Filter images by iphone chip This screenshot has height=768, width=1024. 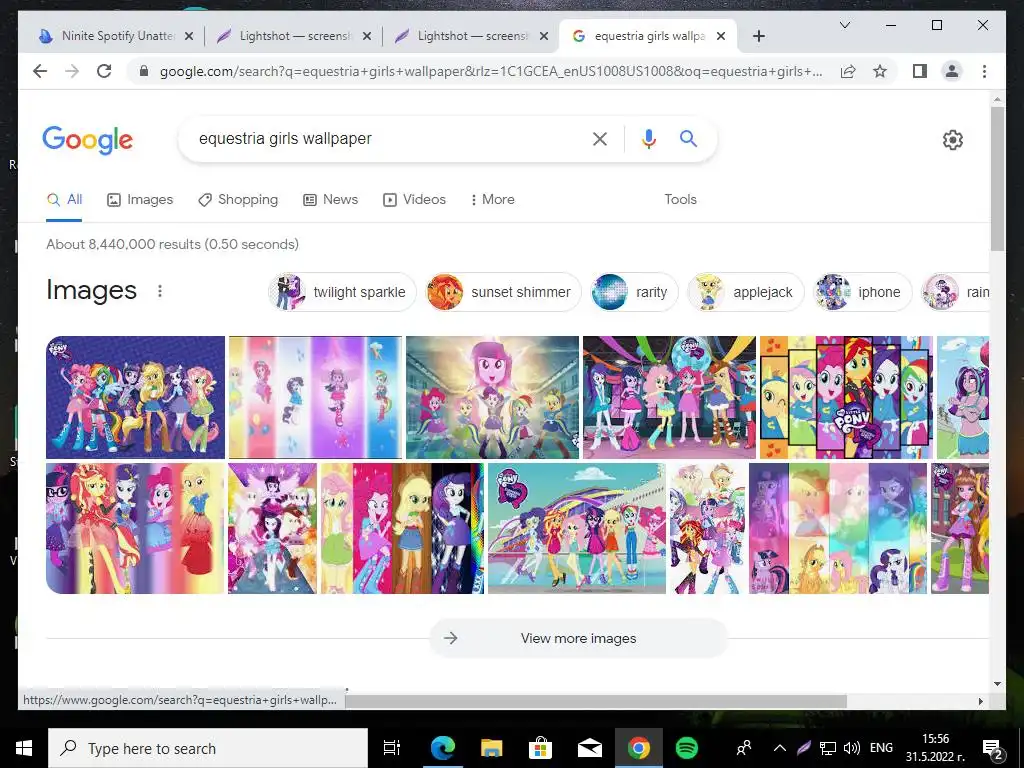click(x=862, y=292)
